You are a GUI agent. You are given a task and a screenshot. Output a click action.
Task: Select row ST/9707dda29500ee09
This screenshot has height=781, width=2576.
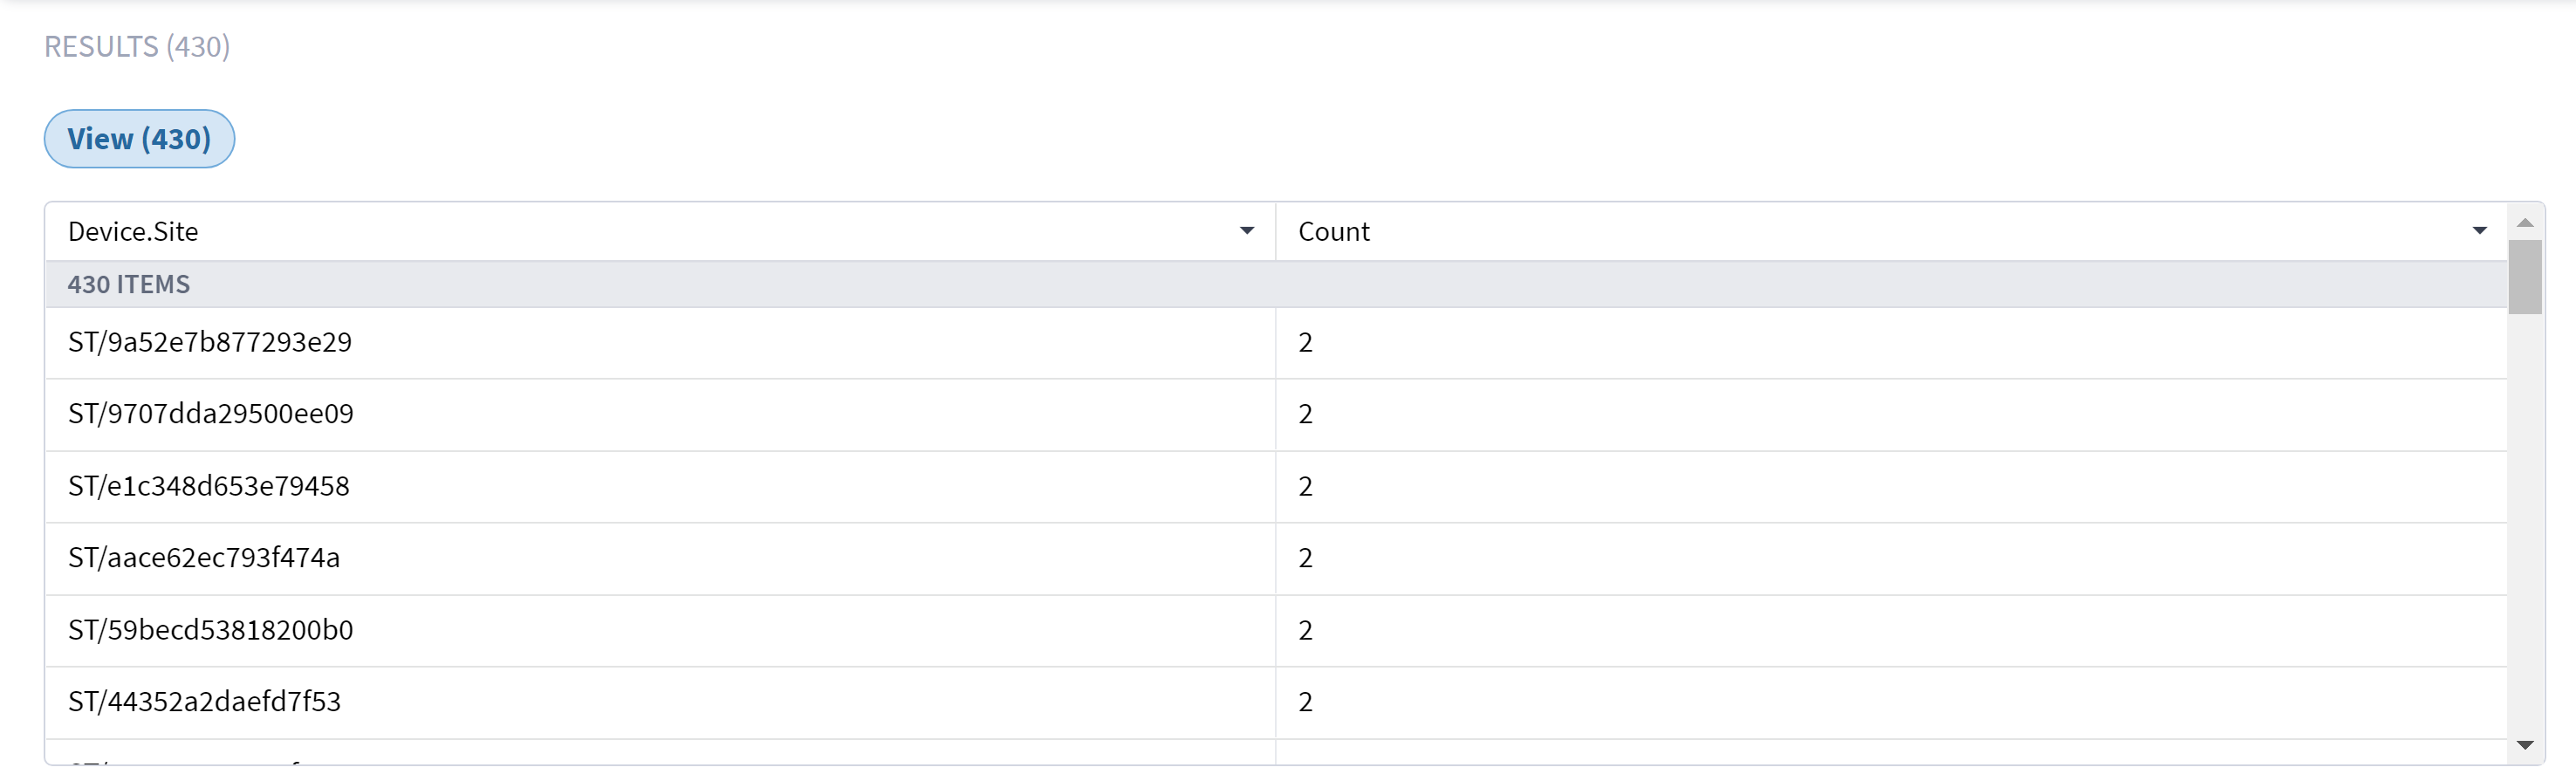[211, 414]
